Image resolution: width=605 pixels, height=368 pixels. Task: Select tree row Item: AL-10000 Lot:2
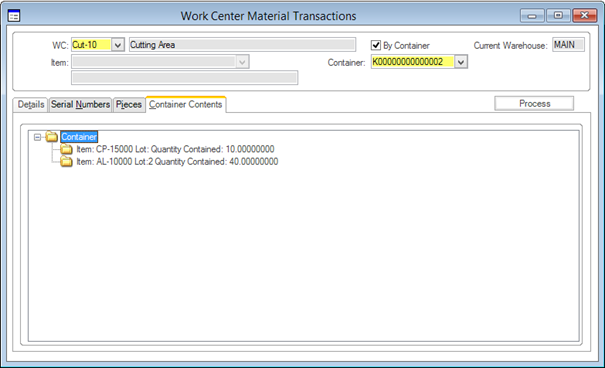[x=177, y=162]
